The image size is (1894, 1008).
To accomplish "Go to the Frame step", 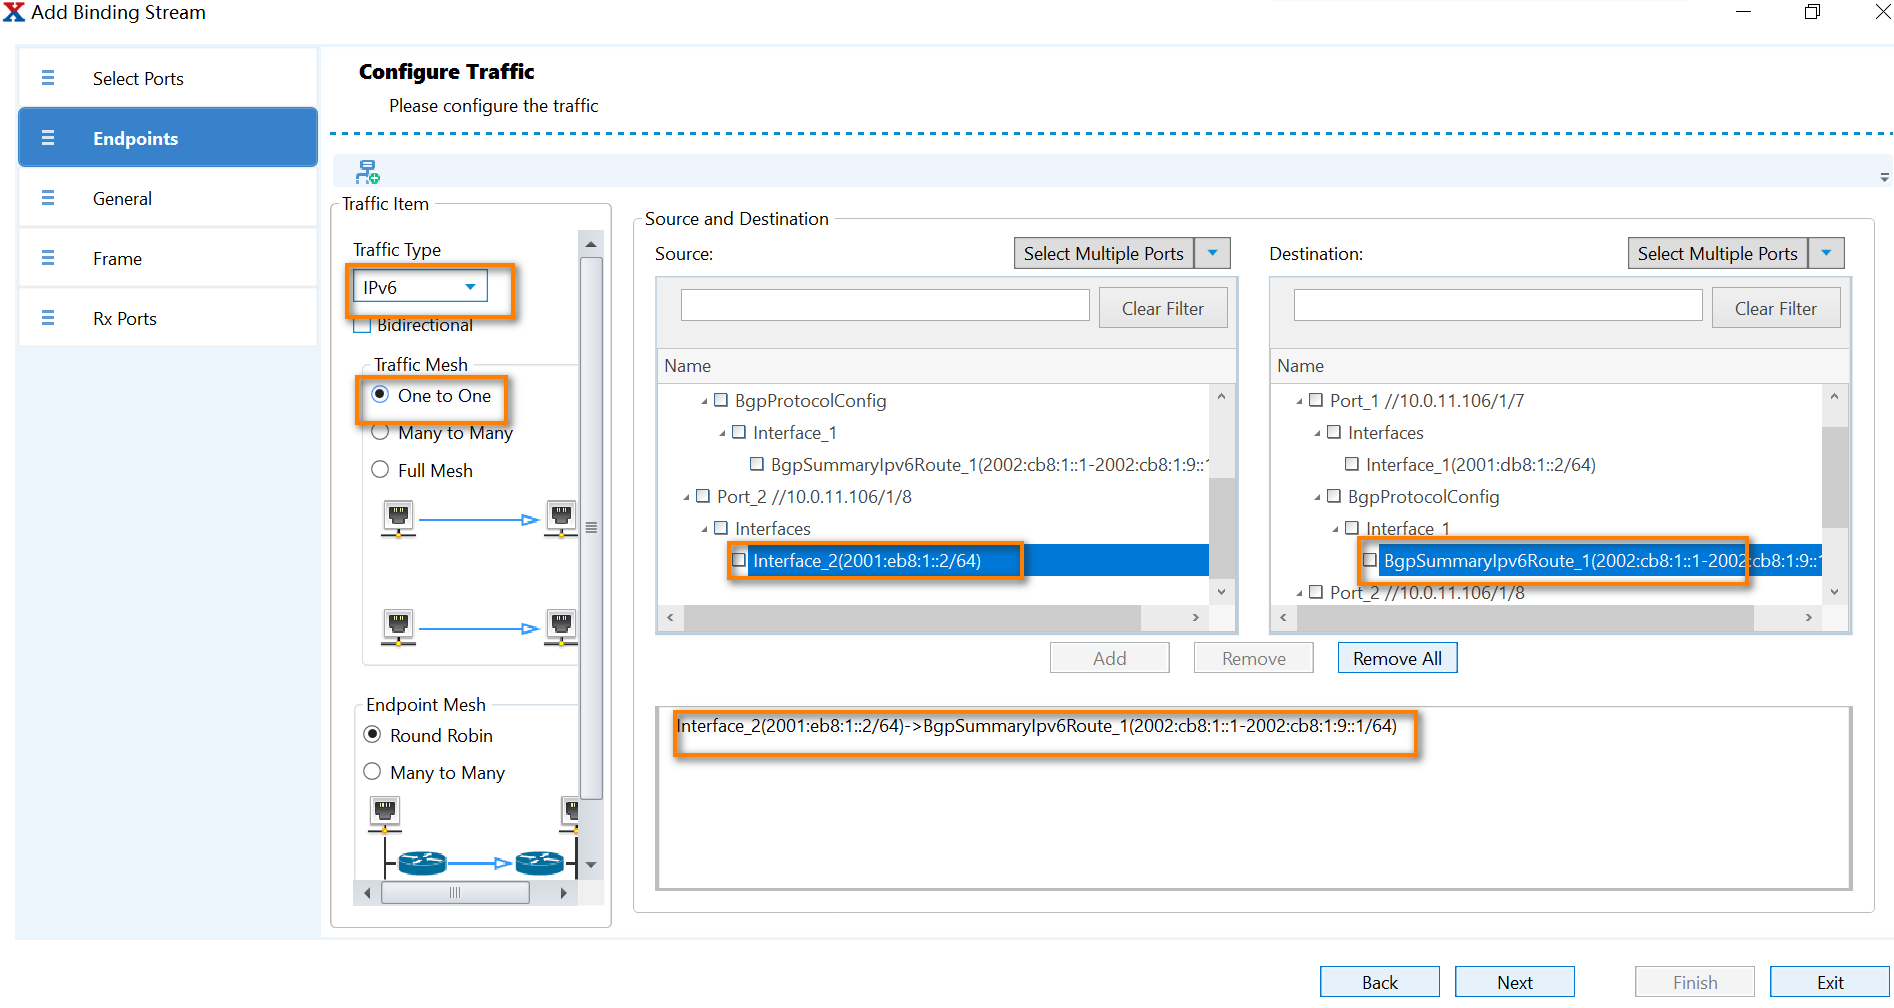I will [168, 258].
